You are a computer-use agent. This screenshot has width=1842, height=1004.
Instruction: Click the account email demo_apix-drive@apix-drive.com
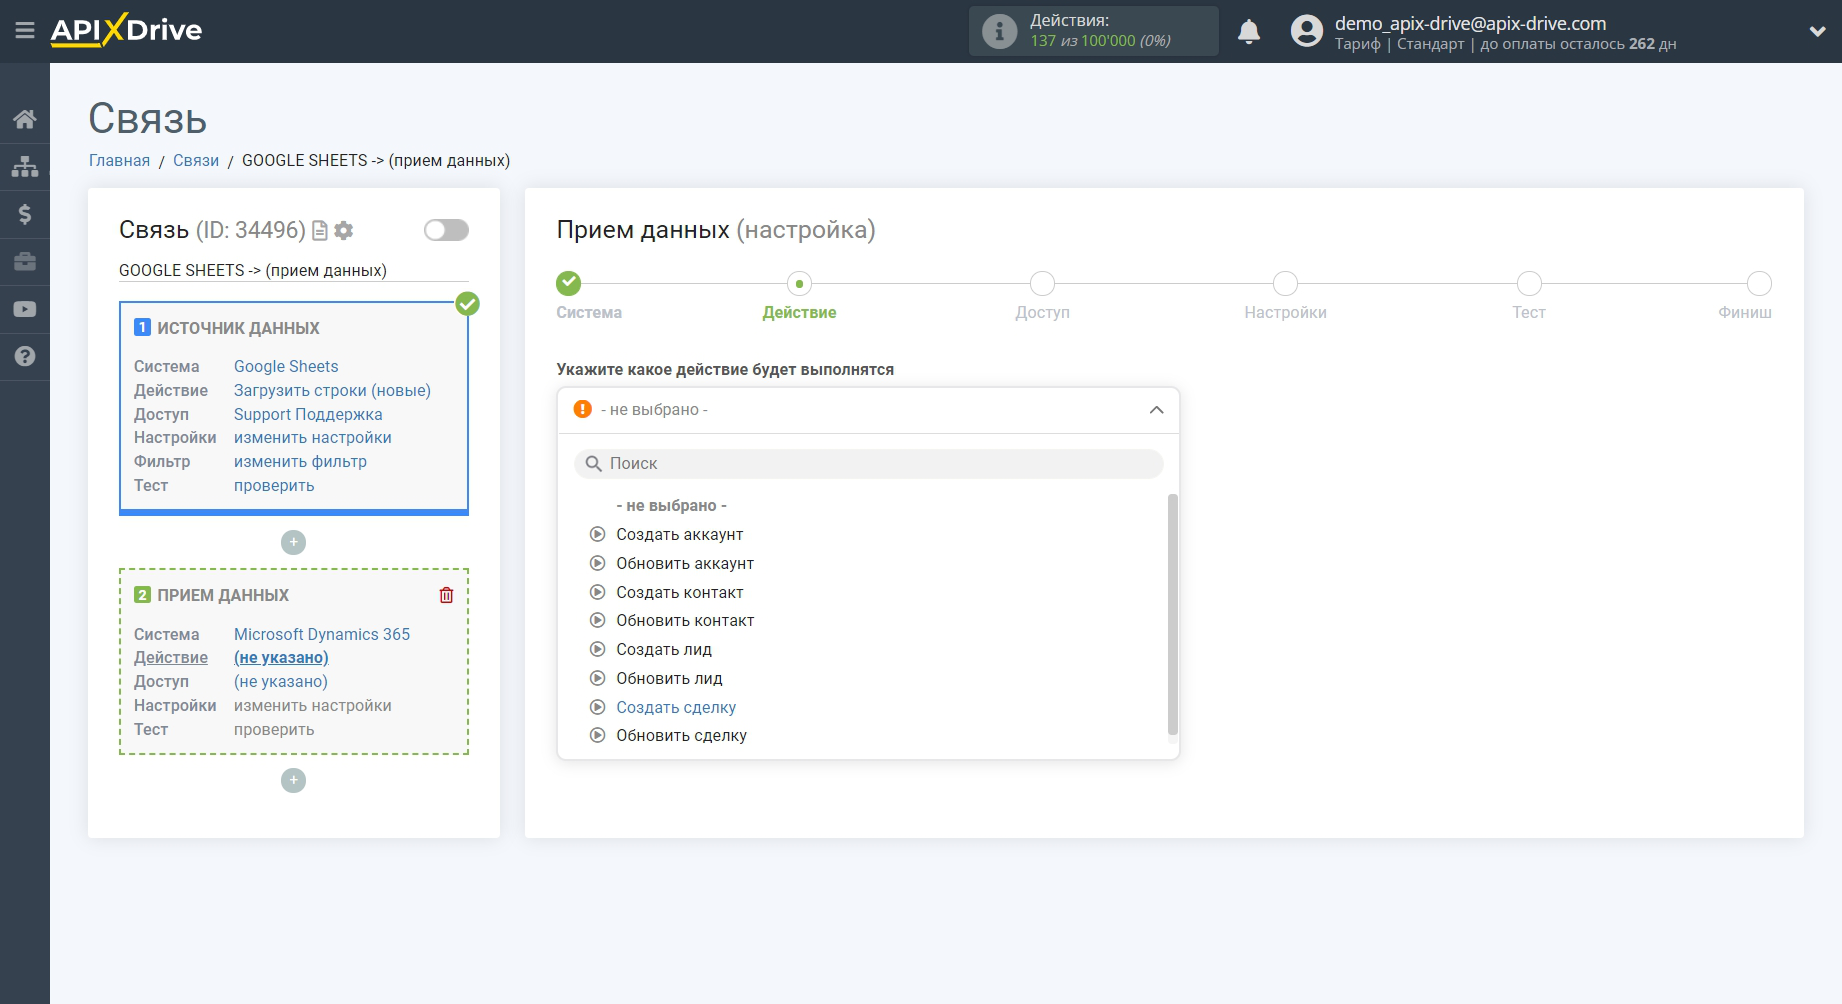coord(1470,23)
